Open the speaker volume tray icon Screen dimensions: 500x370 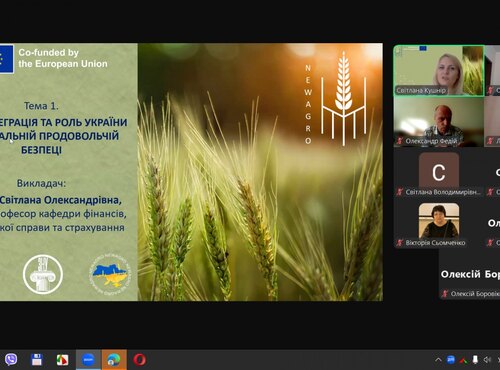487,359
